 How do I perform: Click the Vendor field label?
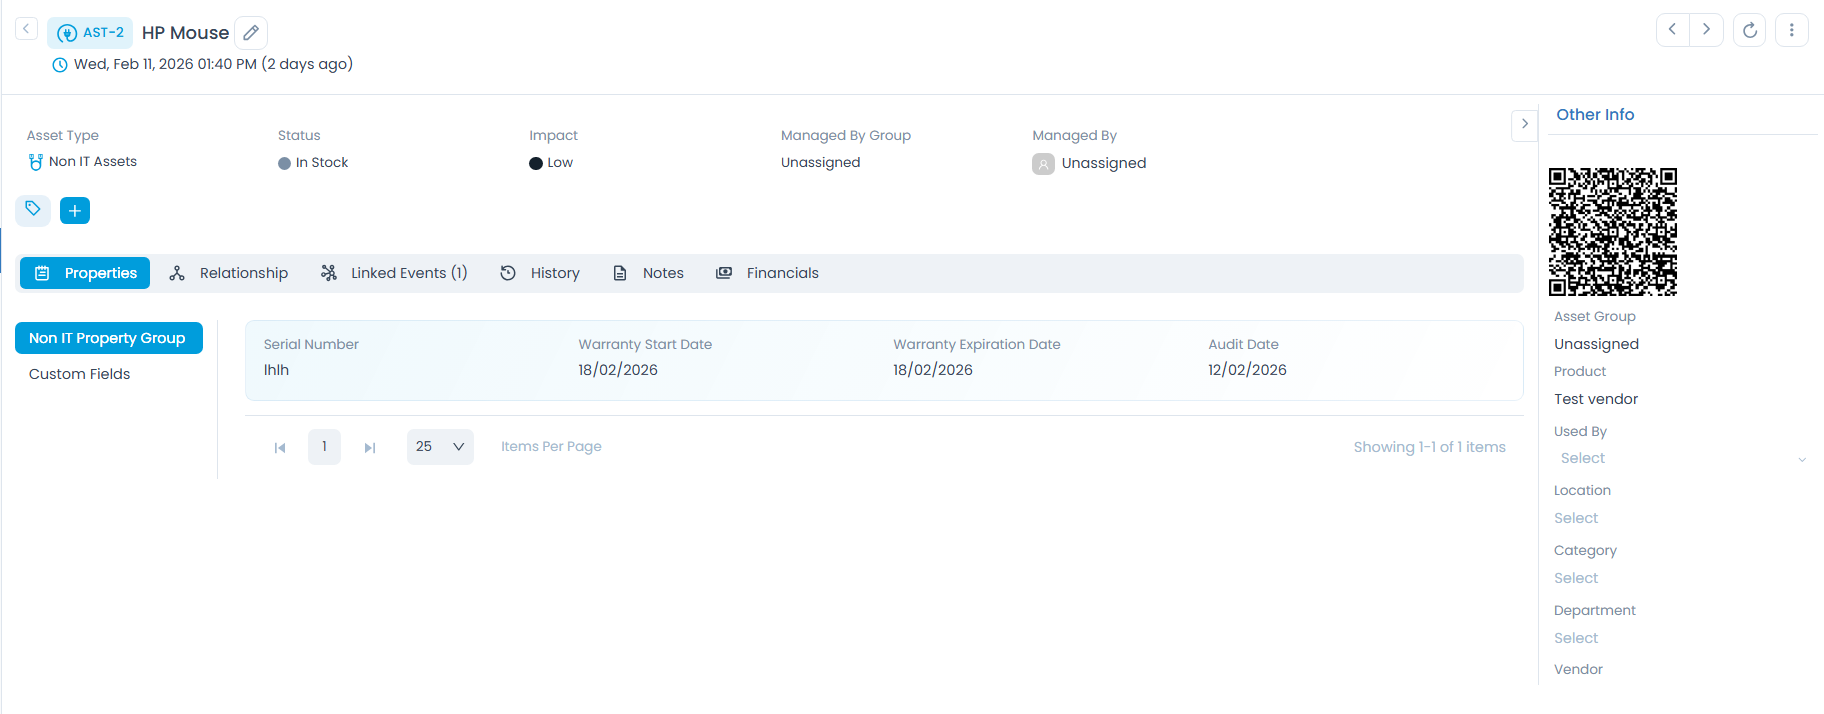coord(1578,669)
